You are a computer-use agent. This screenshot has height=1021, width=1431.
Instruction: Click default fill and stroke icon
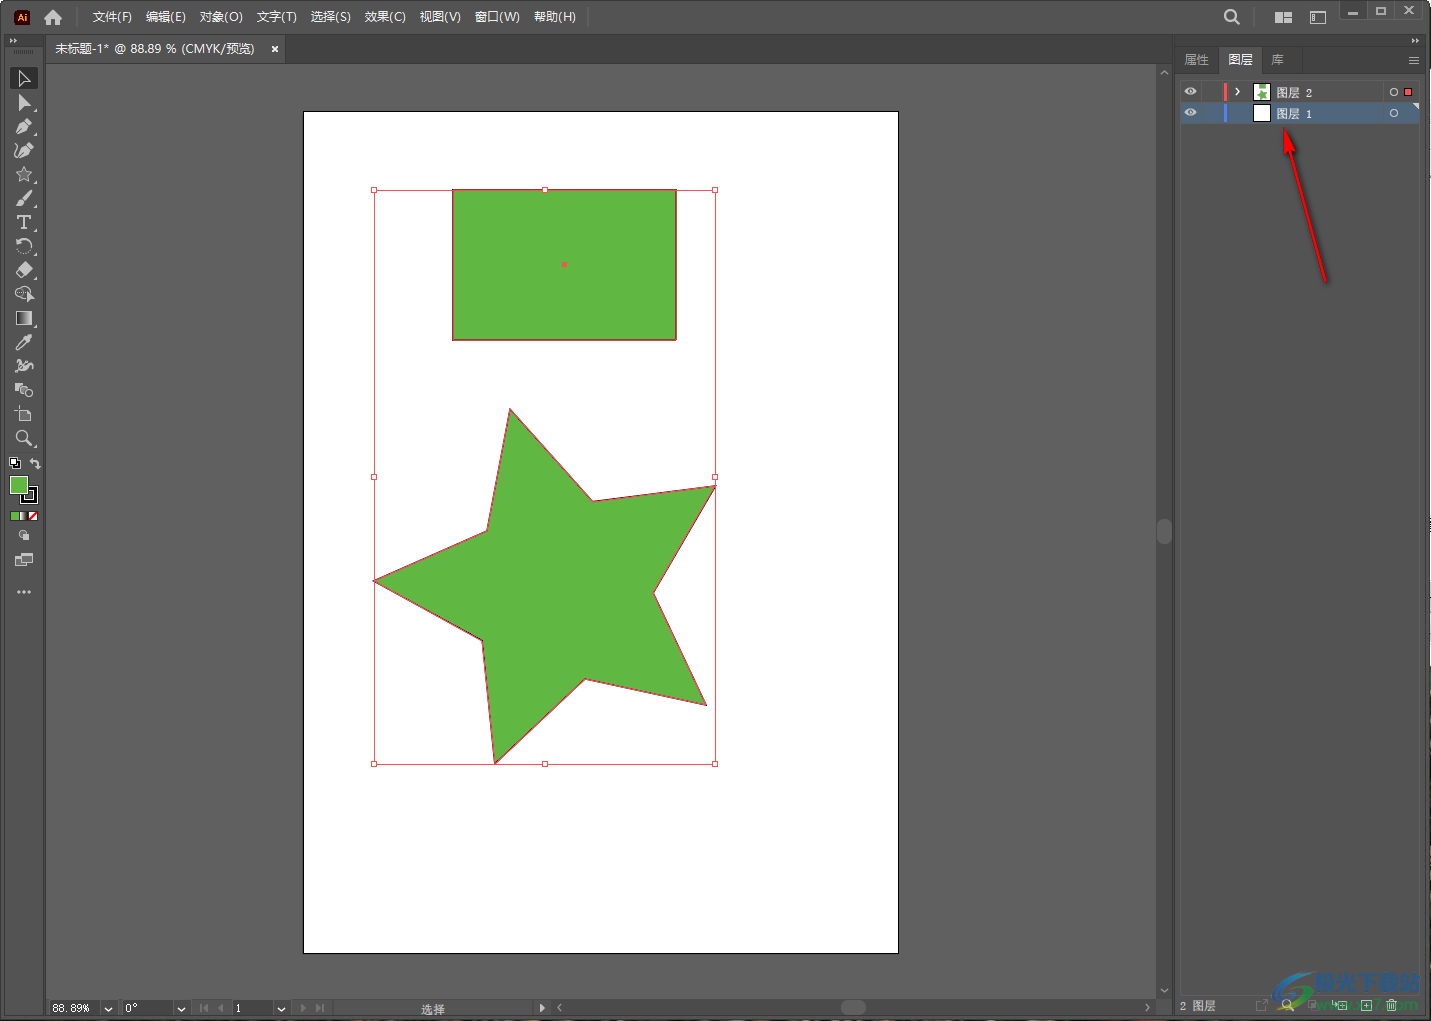click(x=15, y=463)
